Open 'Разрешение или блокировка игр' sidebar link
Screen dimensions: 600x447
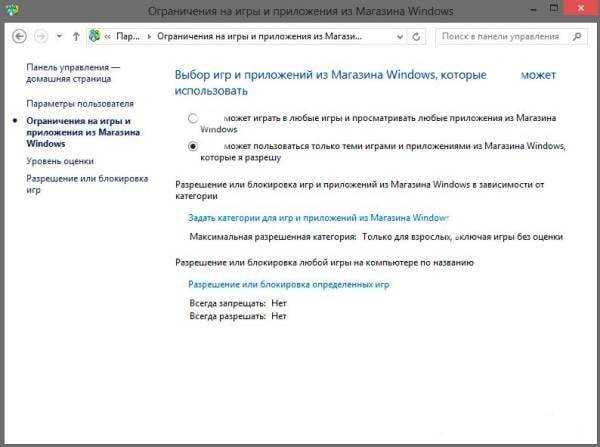tap(87, 184)
